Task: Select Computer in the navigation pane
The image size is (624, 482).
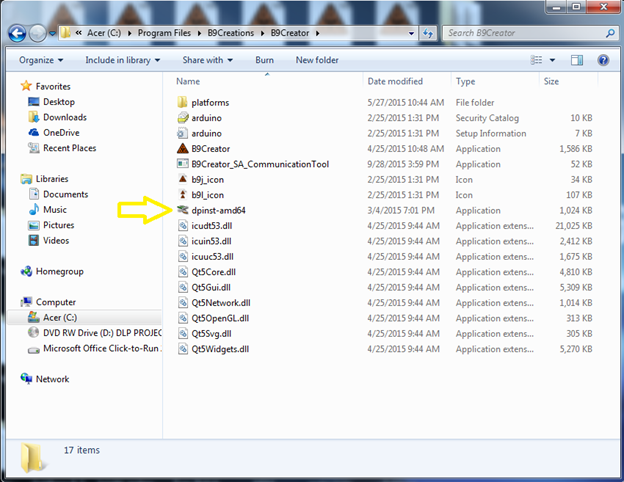Action: [x=56, y=302]
